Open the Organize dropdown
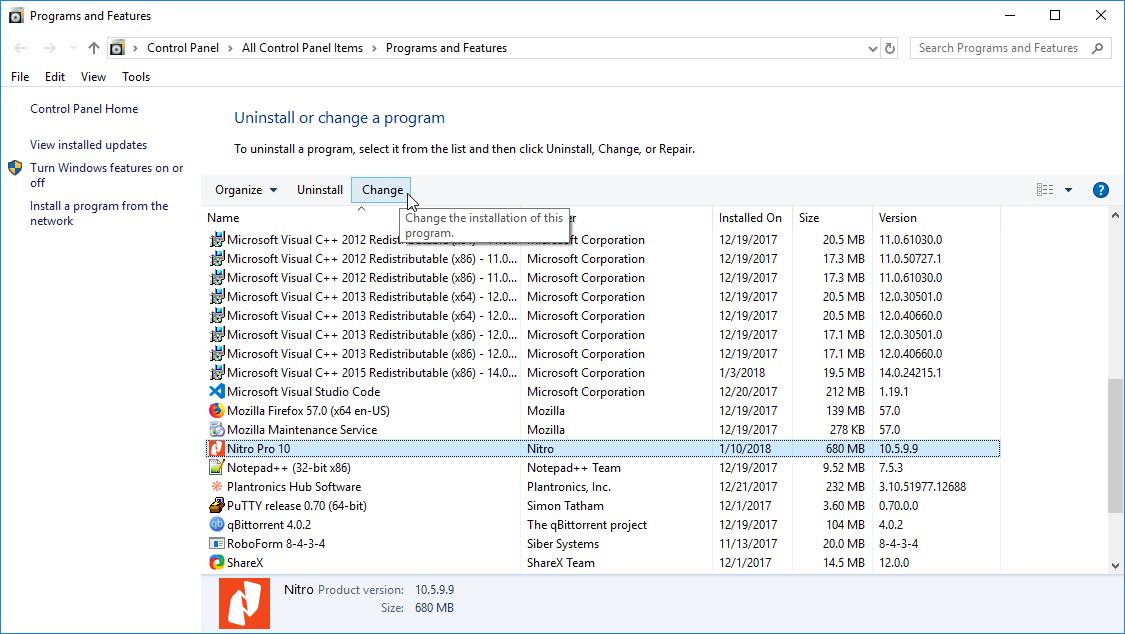This screenshot has height=634, width=1125. [246, 190]
